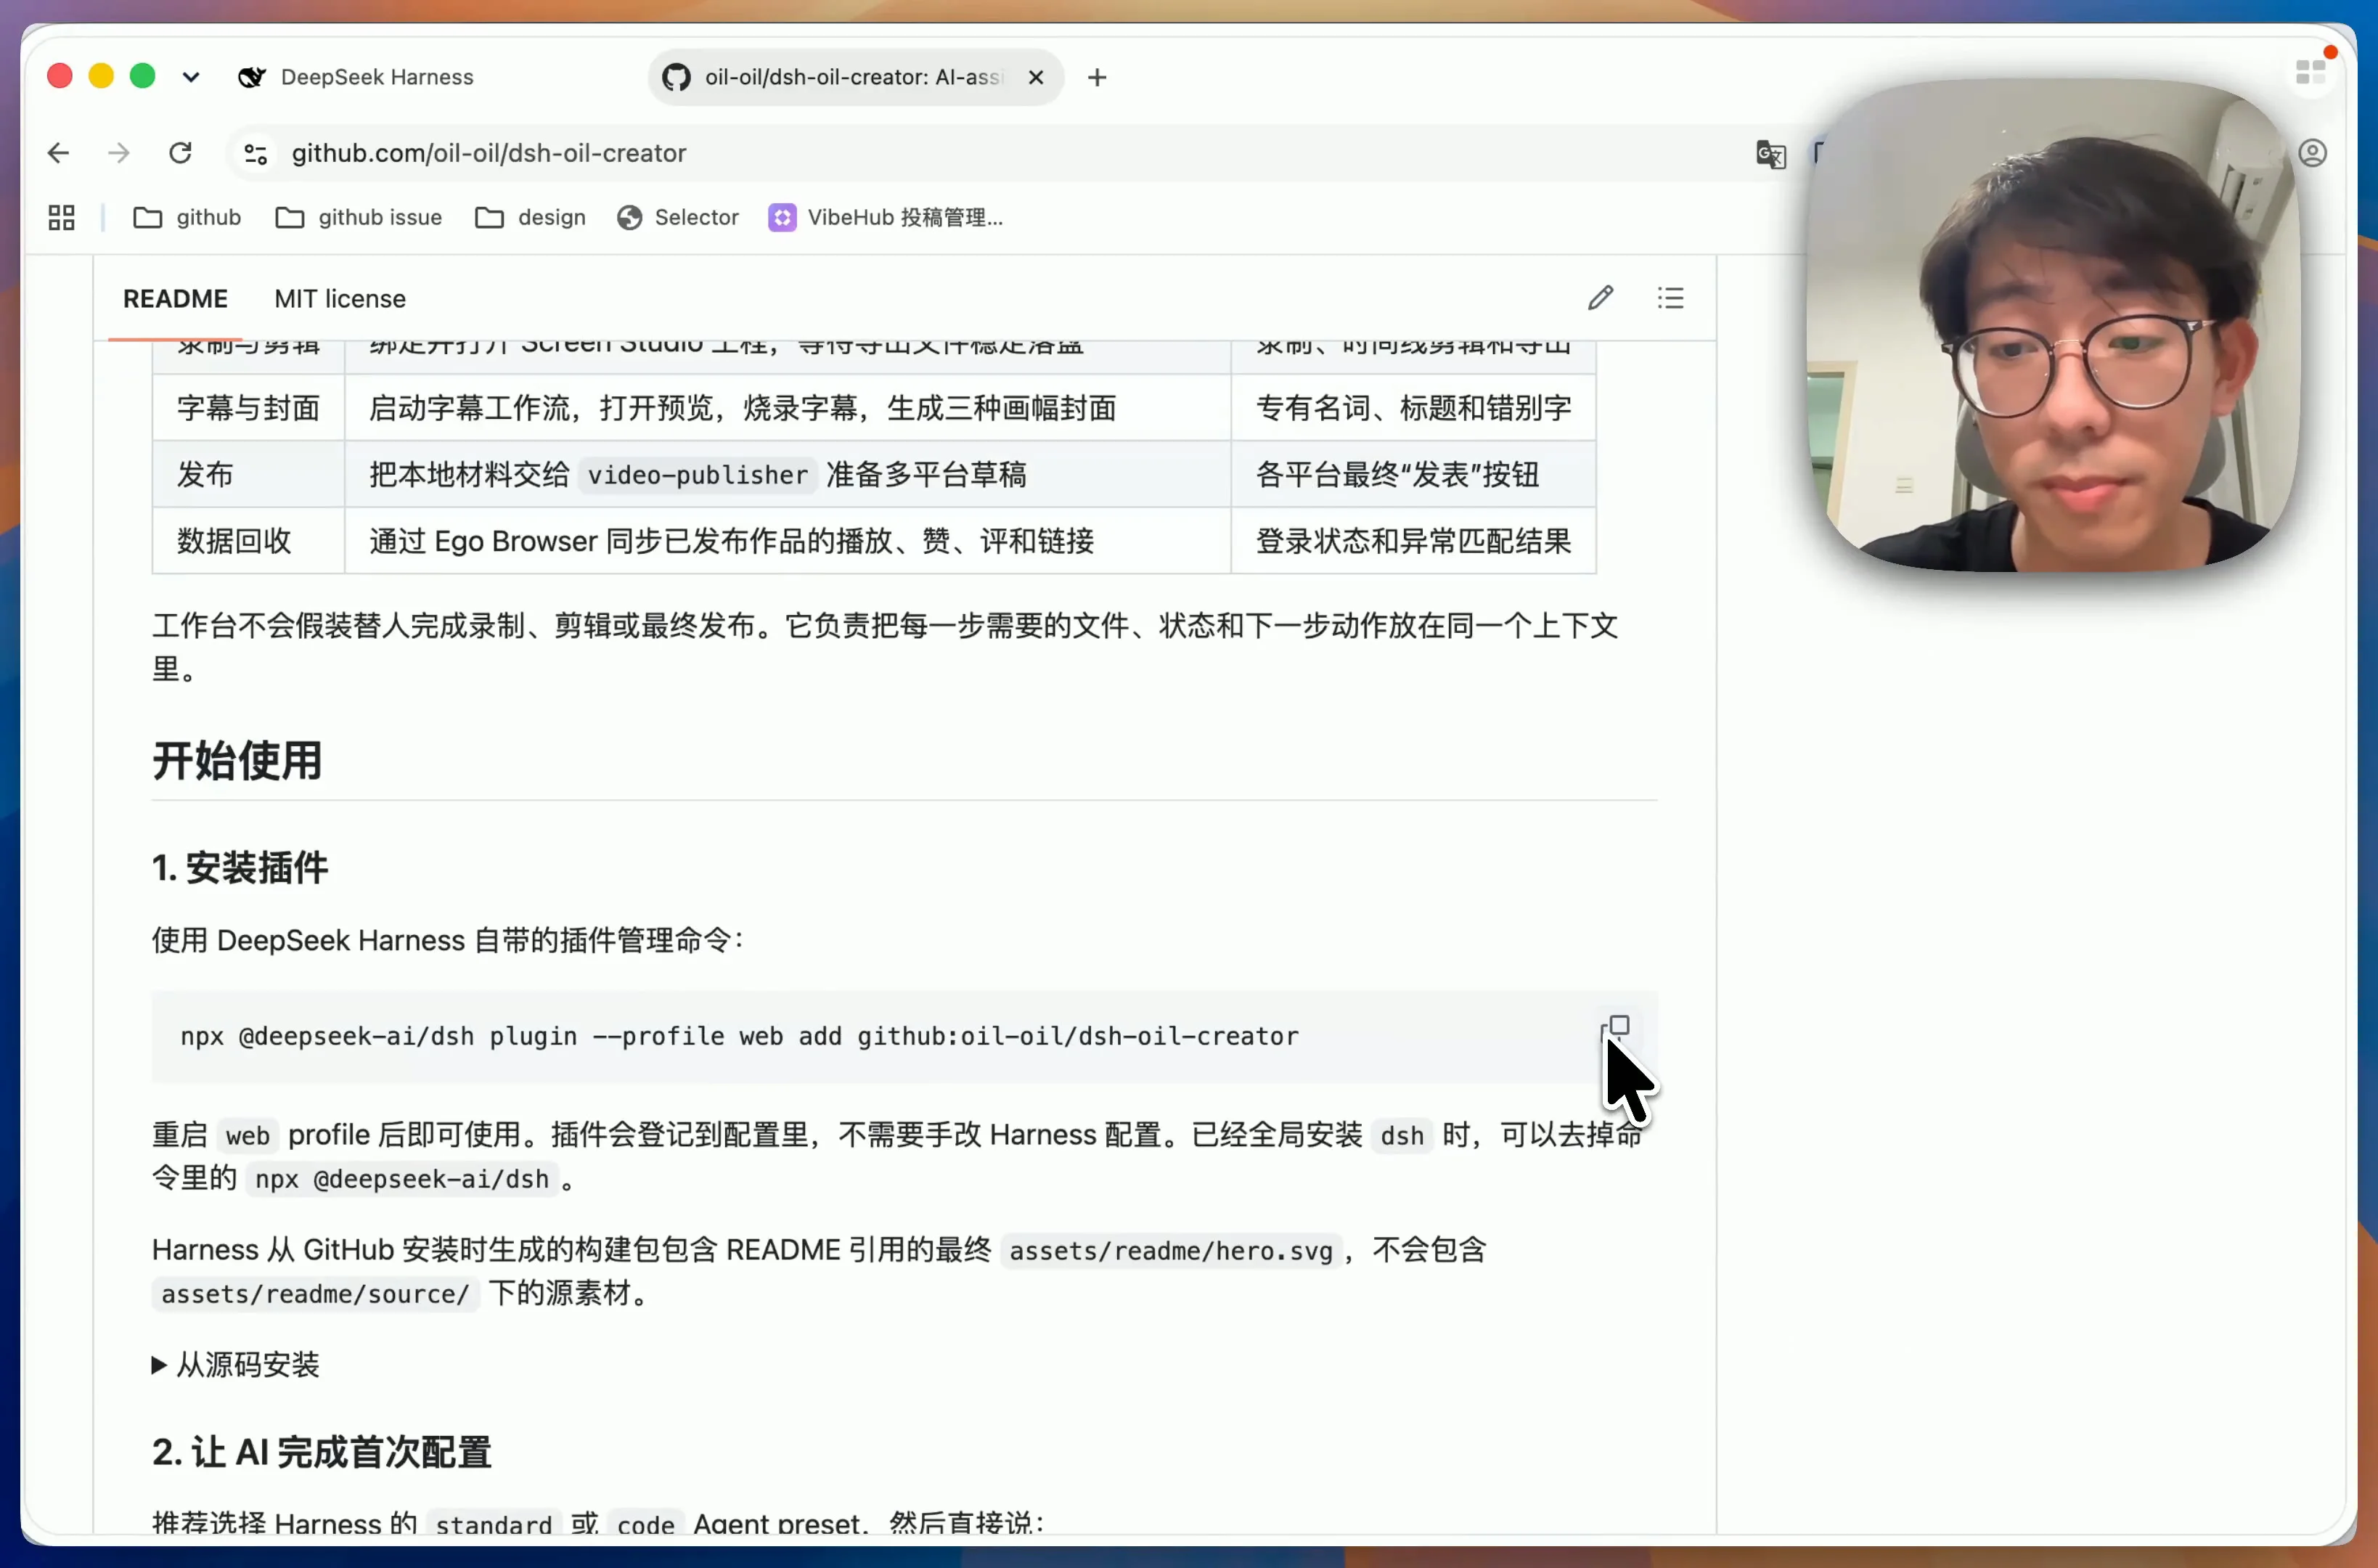The image size is (2378, 1568).
Task: Open the design bookmarks folder
Action: pyautogui.click(x=530, y=217)
